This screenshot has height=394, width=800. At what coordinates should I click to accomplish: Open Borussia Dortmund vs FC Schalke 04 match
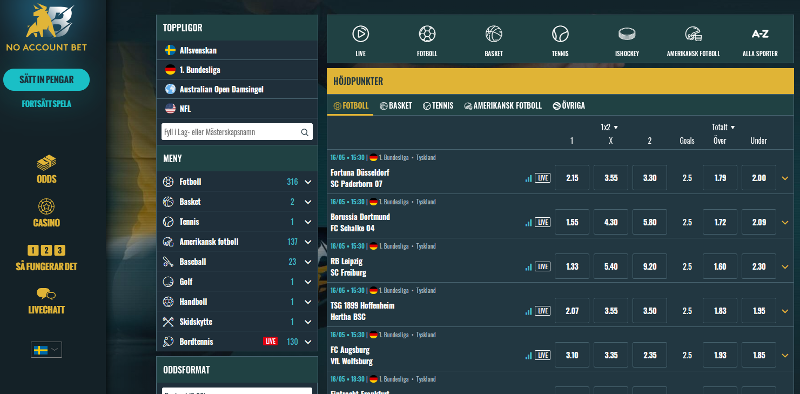point(360,223)
